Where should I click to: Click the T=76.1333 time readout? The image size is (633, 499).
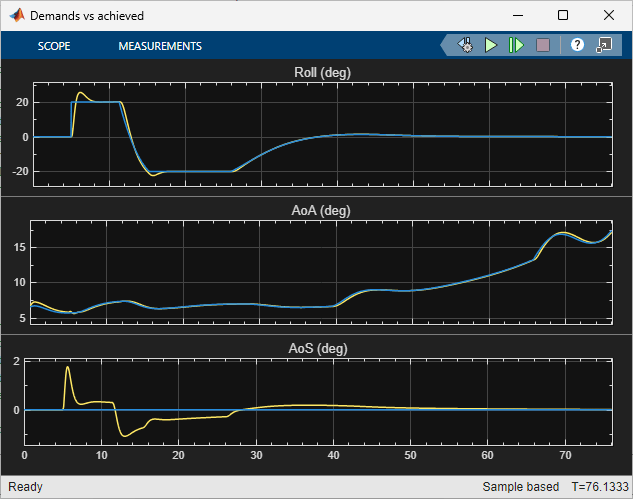point(599,487)
